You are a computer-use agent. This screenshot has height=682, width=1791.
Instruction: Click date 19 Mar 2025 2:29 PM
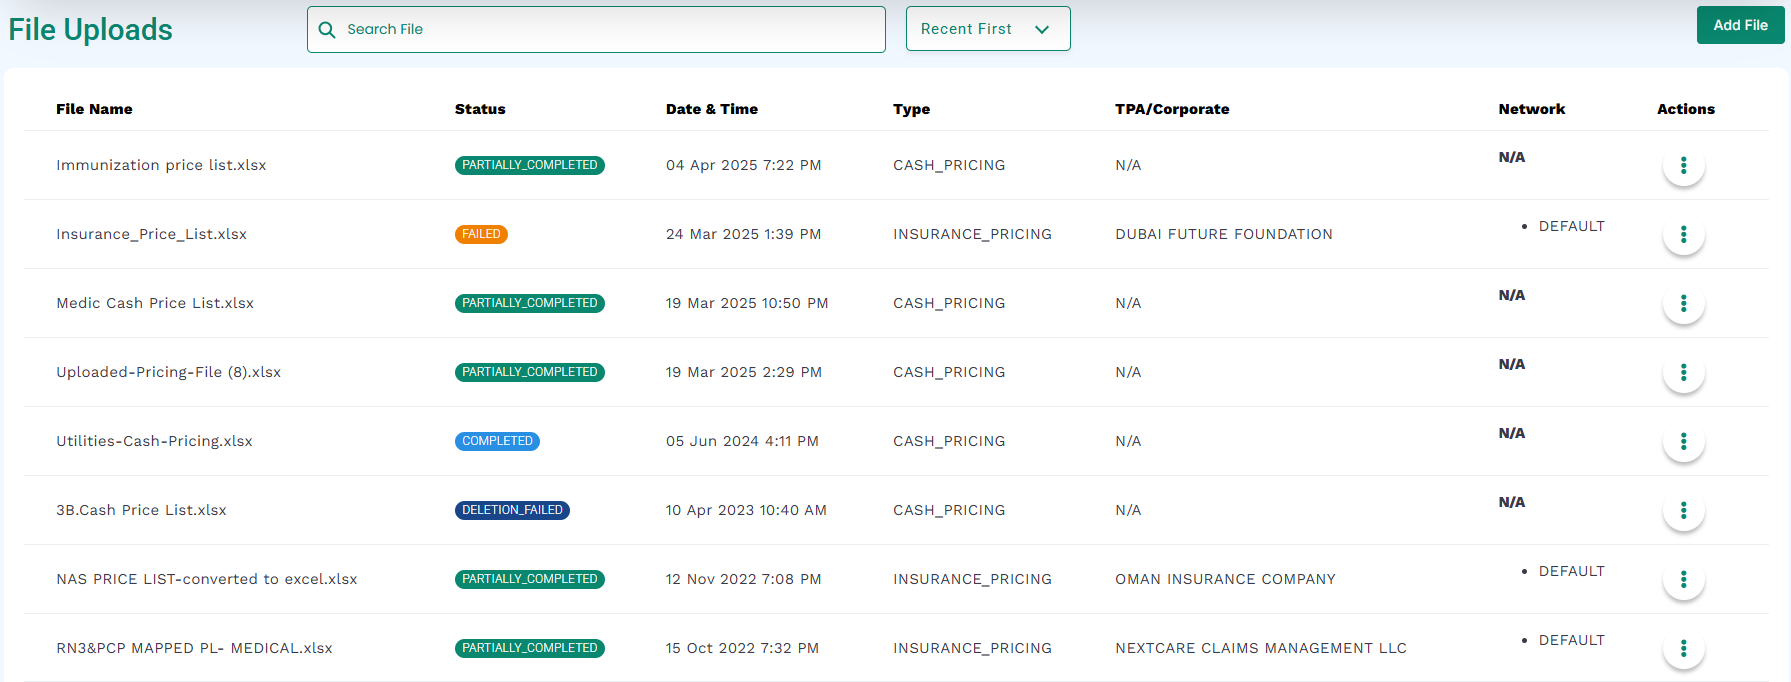744,372
